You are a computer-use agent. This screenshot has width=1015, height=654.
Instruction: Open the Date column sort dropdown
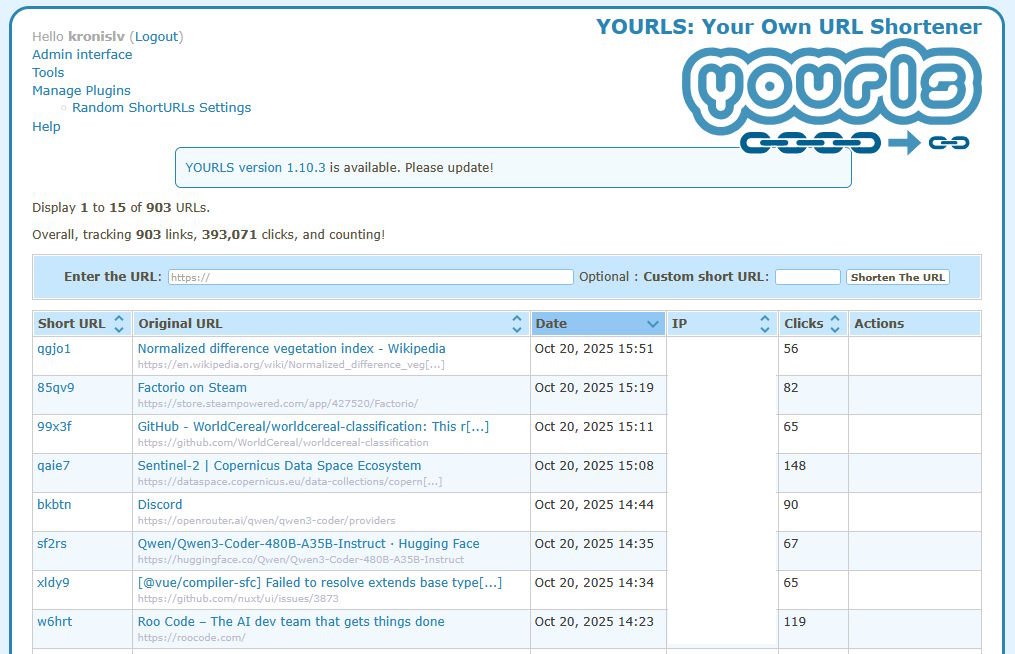tap(652, 322)
